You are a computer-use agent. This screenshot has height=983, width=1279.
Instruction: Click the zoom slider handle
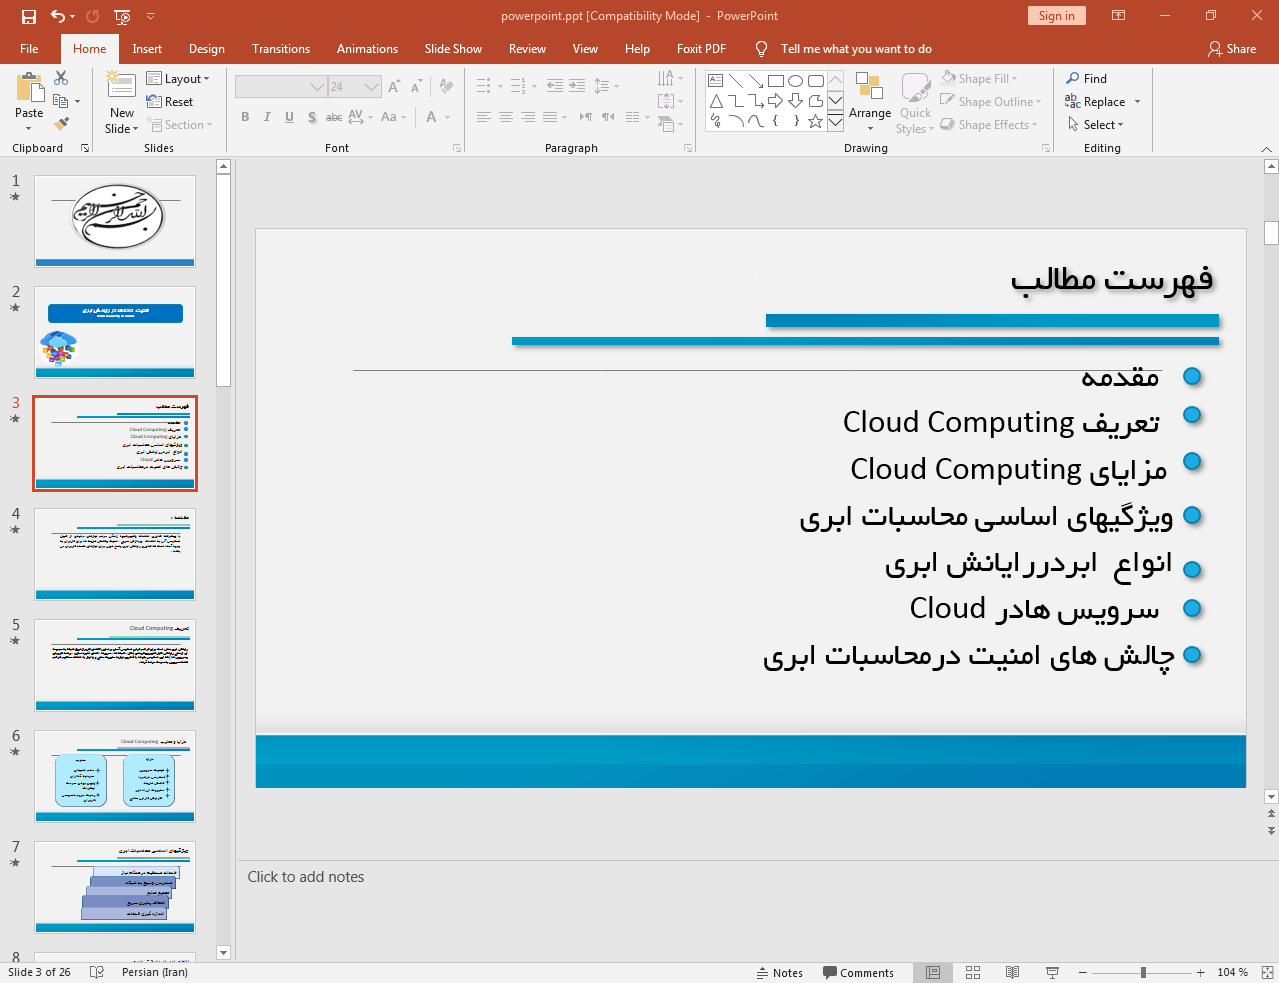[x=1143, y=972]
